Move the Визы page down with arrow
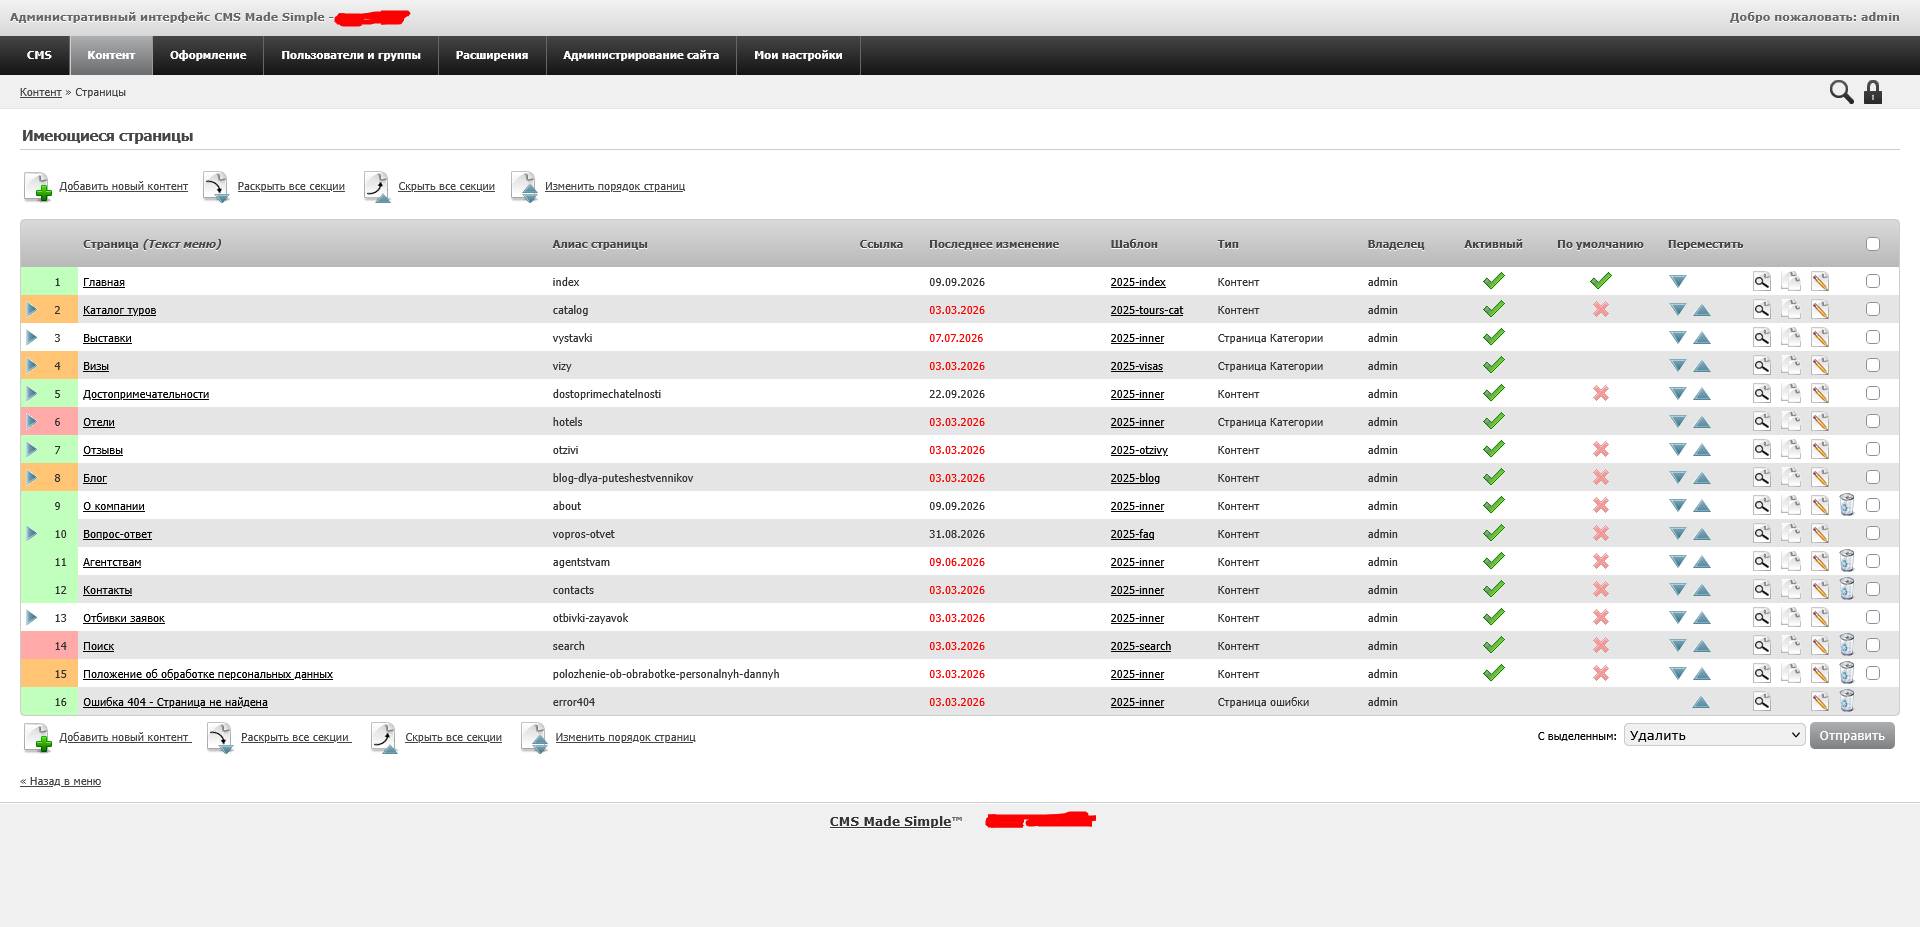Screen dimensions: 1920x927 click(1678, 366)
